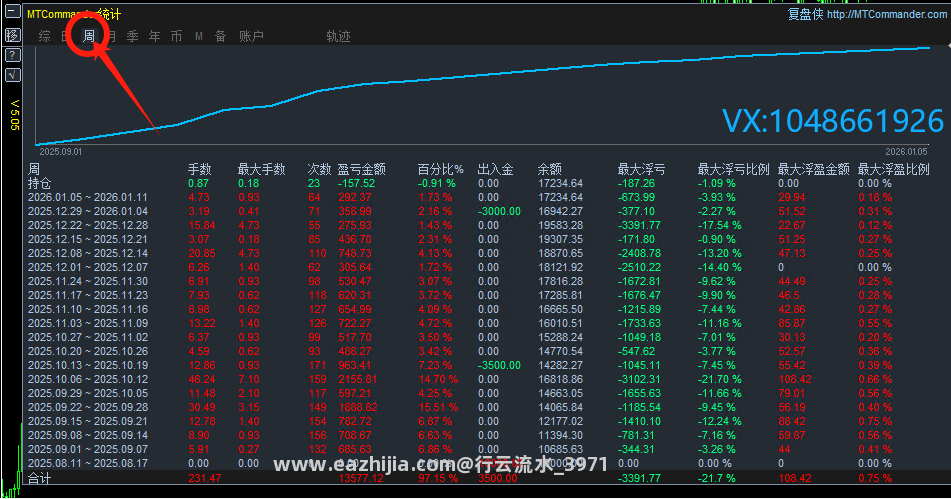Collapse the panel with the minus icon
951x499 pixels.
tap(13, 12)
